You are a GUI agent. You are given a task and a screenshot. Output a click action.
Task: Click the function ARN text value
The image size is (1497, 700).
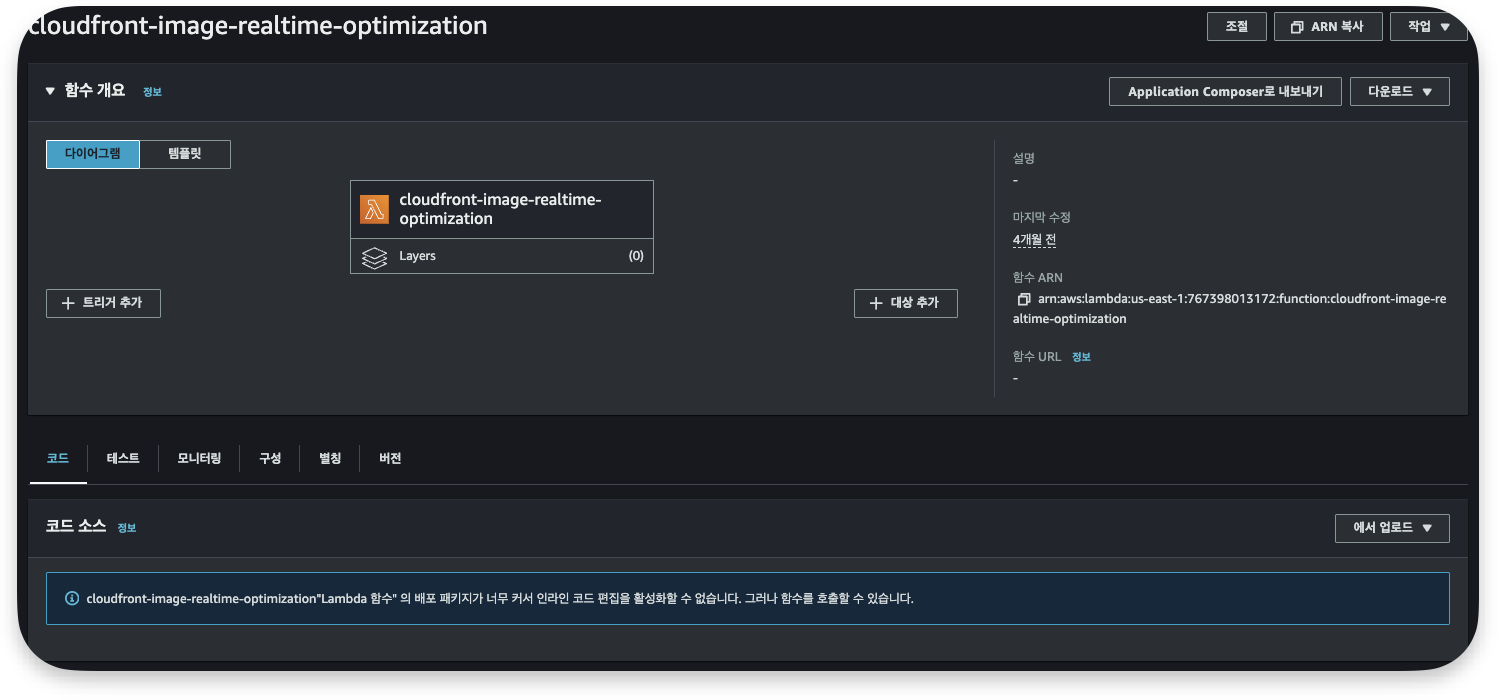pyautogui.click(x=1232, y=309)
